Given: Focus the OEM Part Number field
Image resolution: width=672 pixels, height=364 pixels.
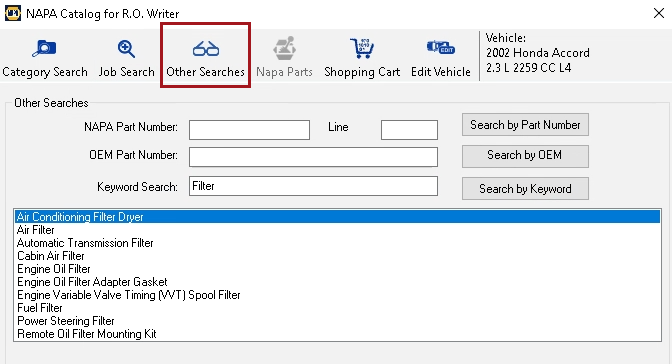Looking at the screenshot, I should coord(313,157).
